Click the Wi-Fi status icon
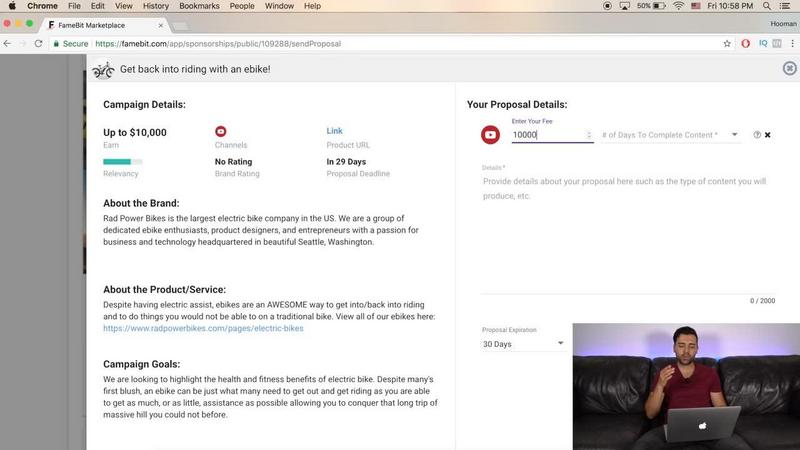 [678, 6]
